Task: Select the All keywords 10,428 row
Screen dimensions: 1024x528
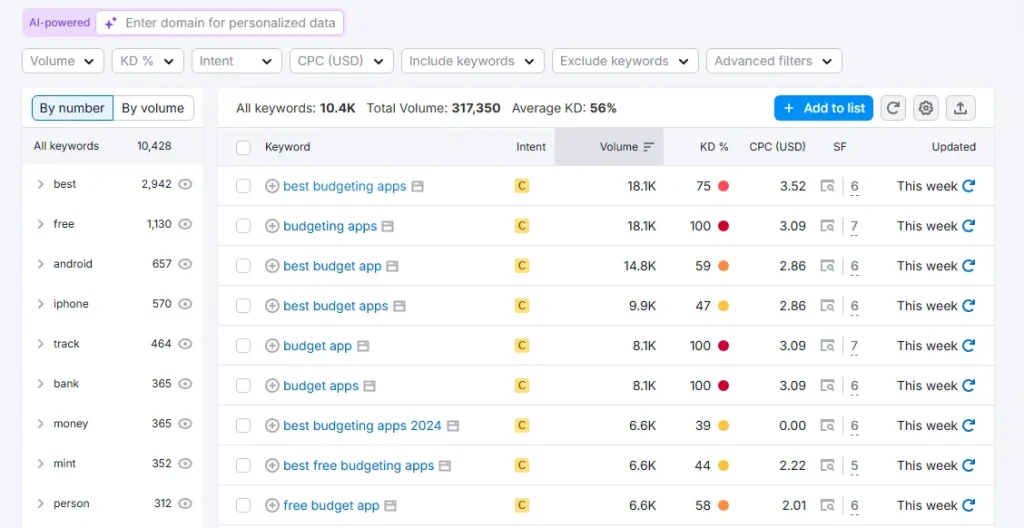Action: [x=112, y=146]
